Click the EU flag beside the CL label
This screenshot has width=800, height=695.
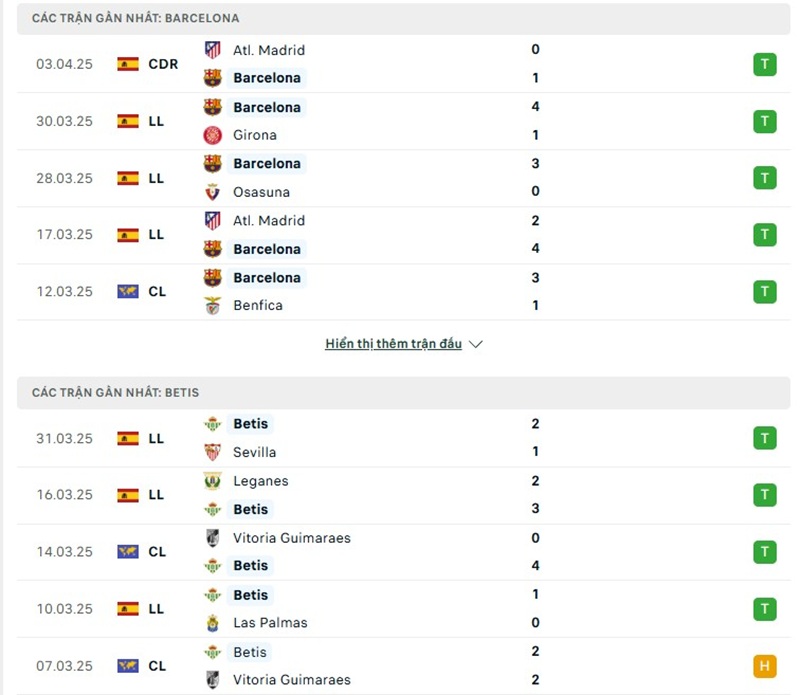130,291
